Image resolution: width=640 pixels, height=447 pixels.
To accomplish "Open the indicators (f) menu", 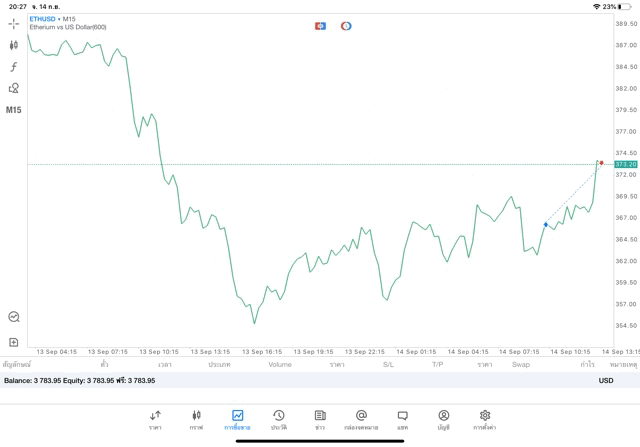I will point(14,66).
